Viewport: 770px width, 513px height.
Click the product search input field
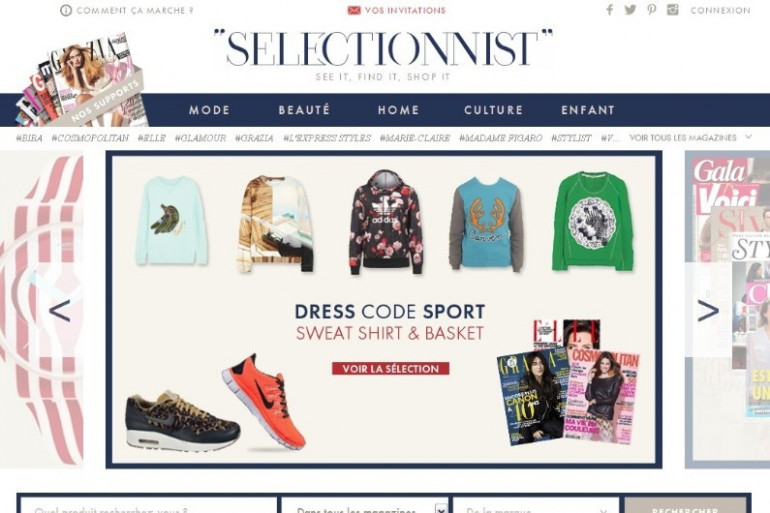pyautogui.click(x=148, y=506)
